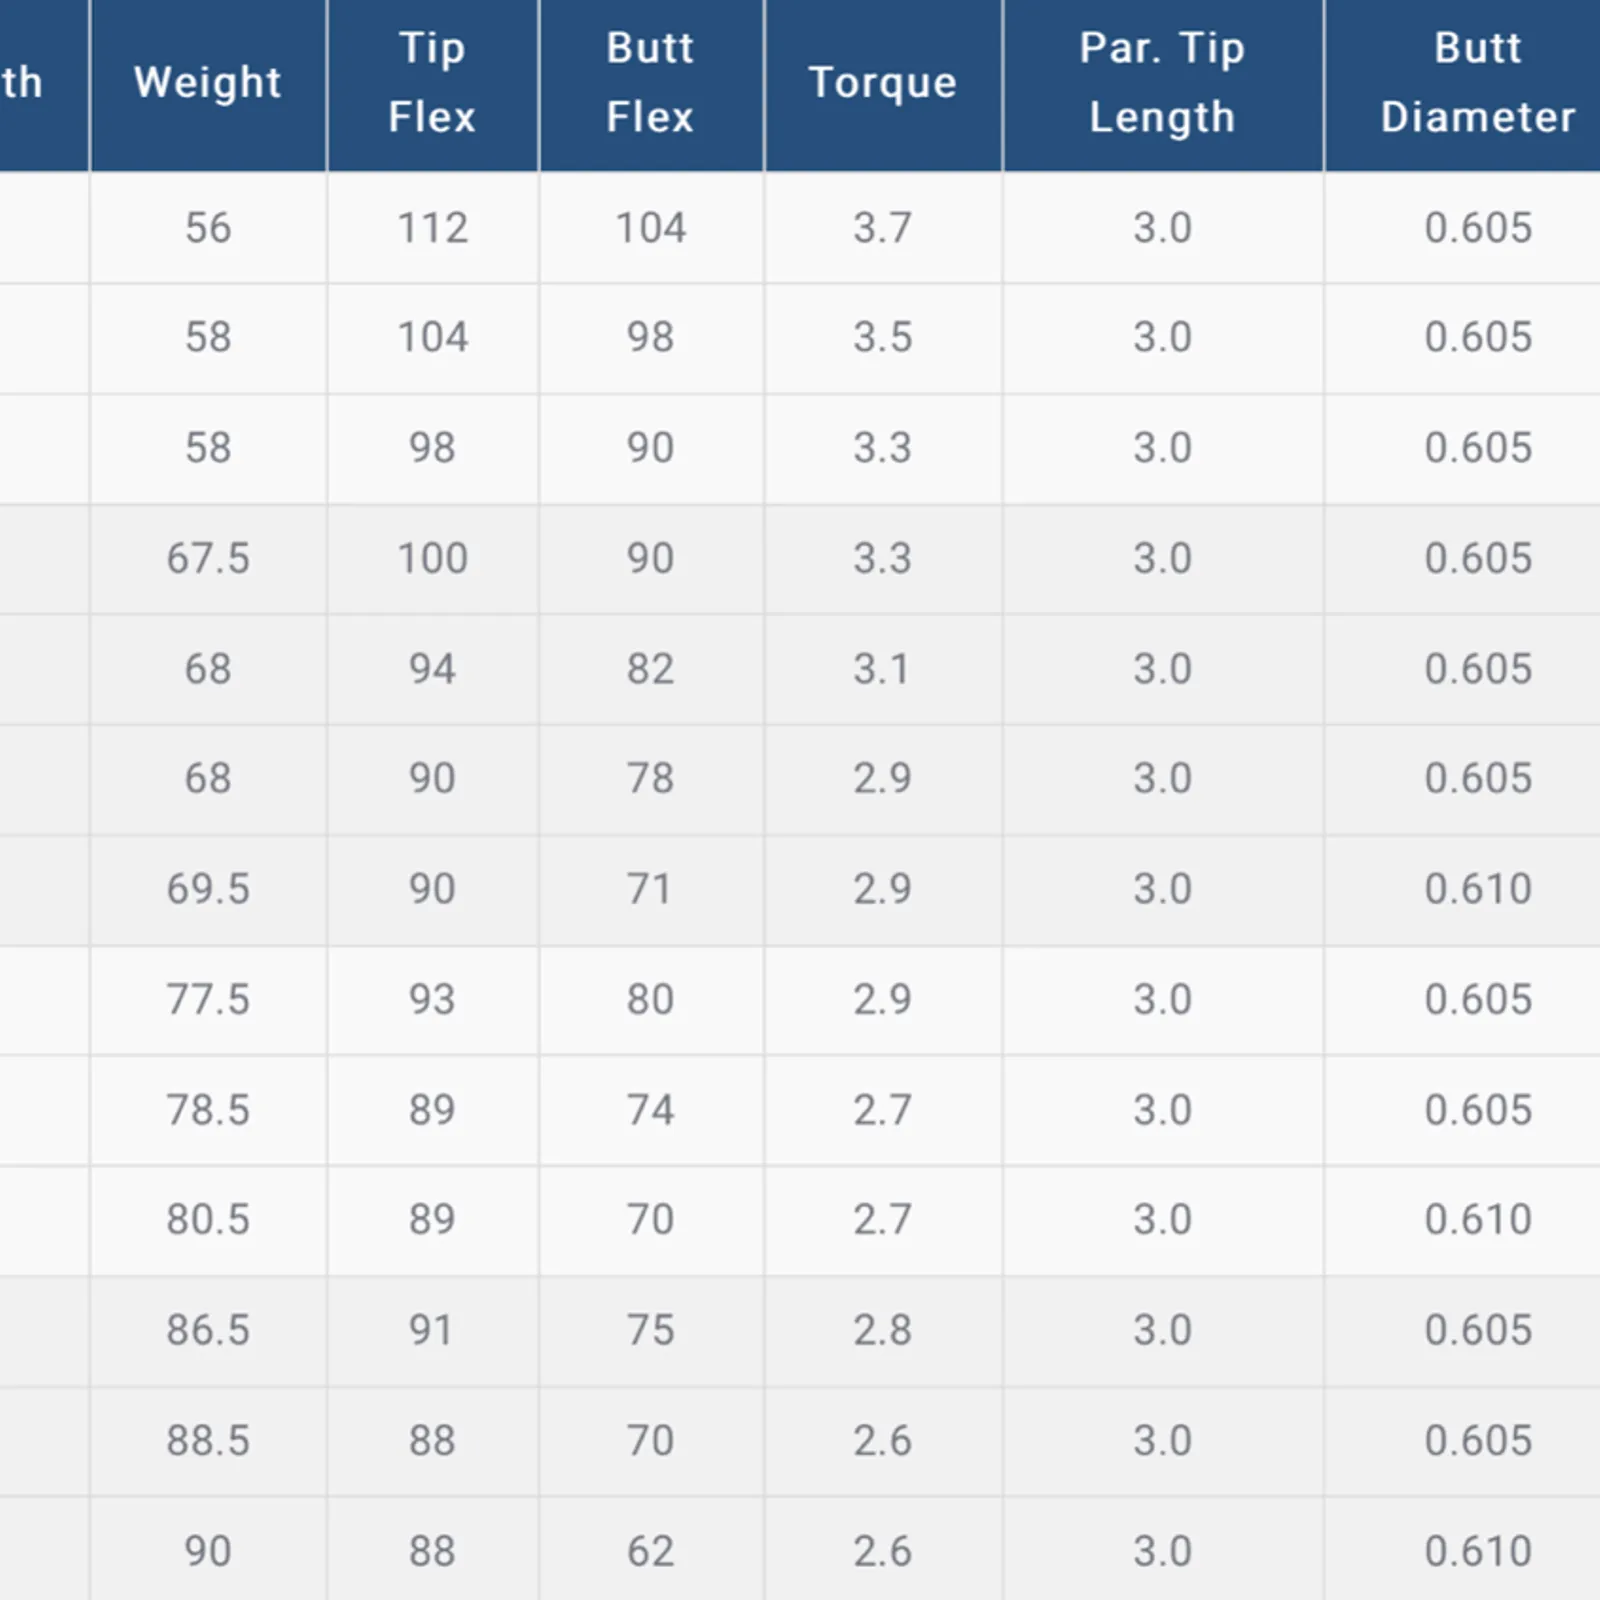Click the Torque value 3.7
Image resolution: width=1600 pixels, height=1600 pixels.
point(882,228)
